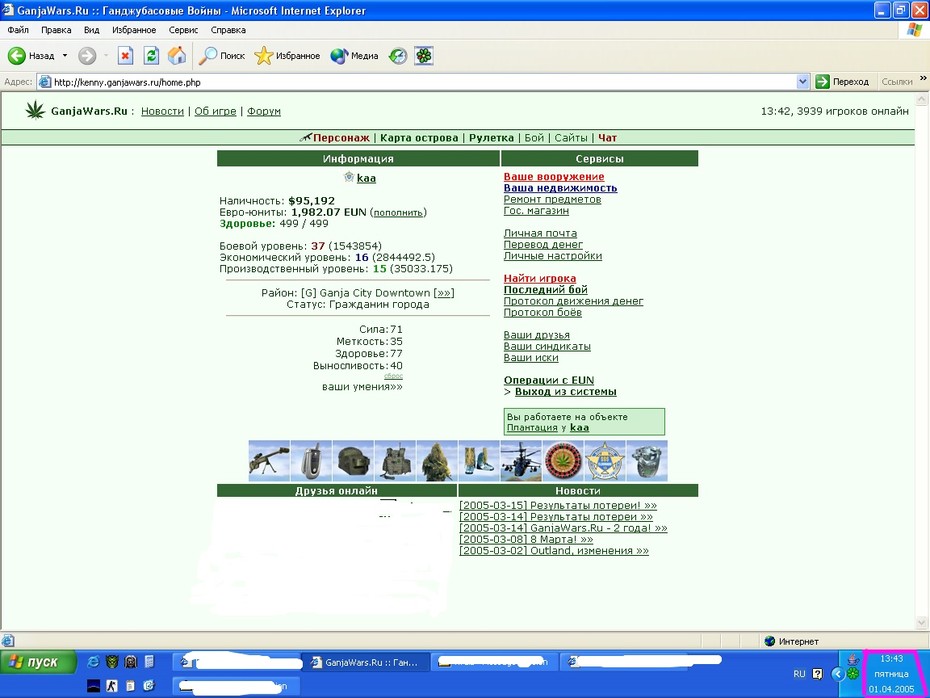Expand hidden tray icons arrow
930x698 pixels.
click(x=837, y=674)
